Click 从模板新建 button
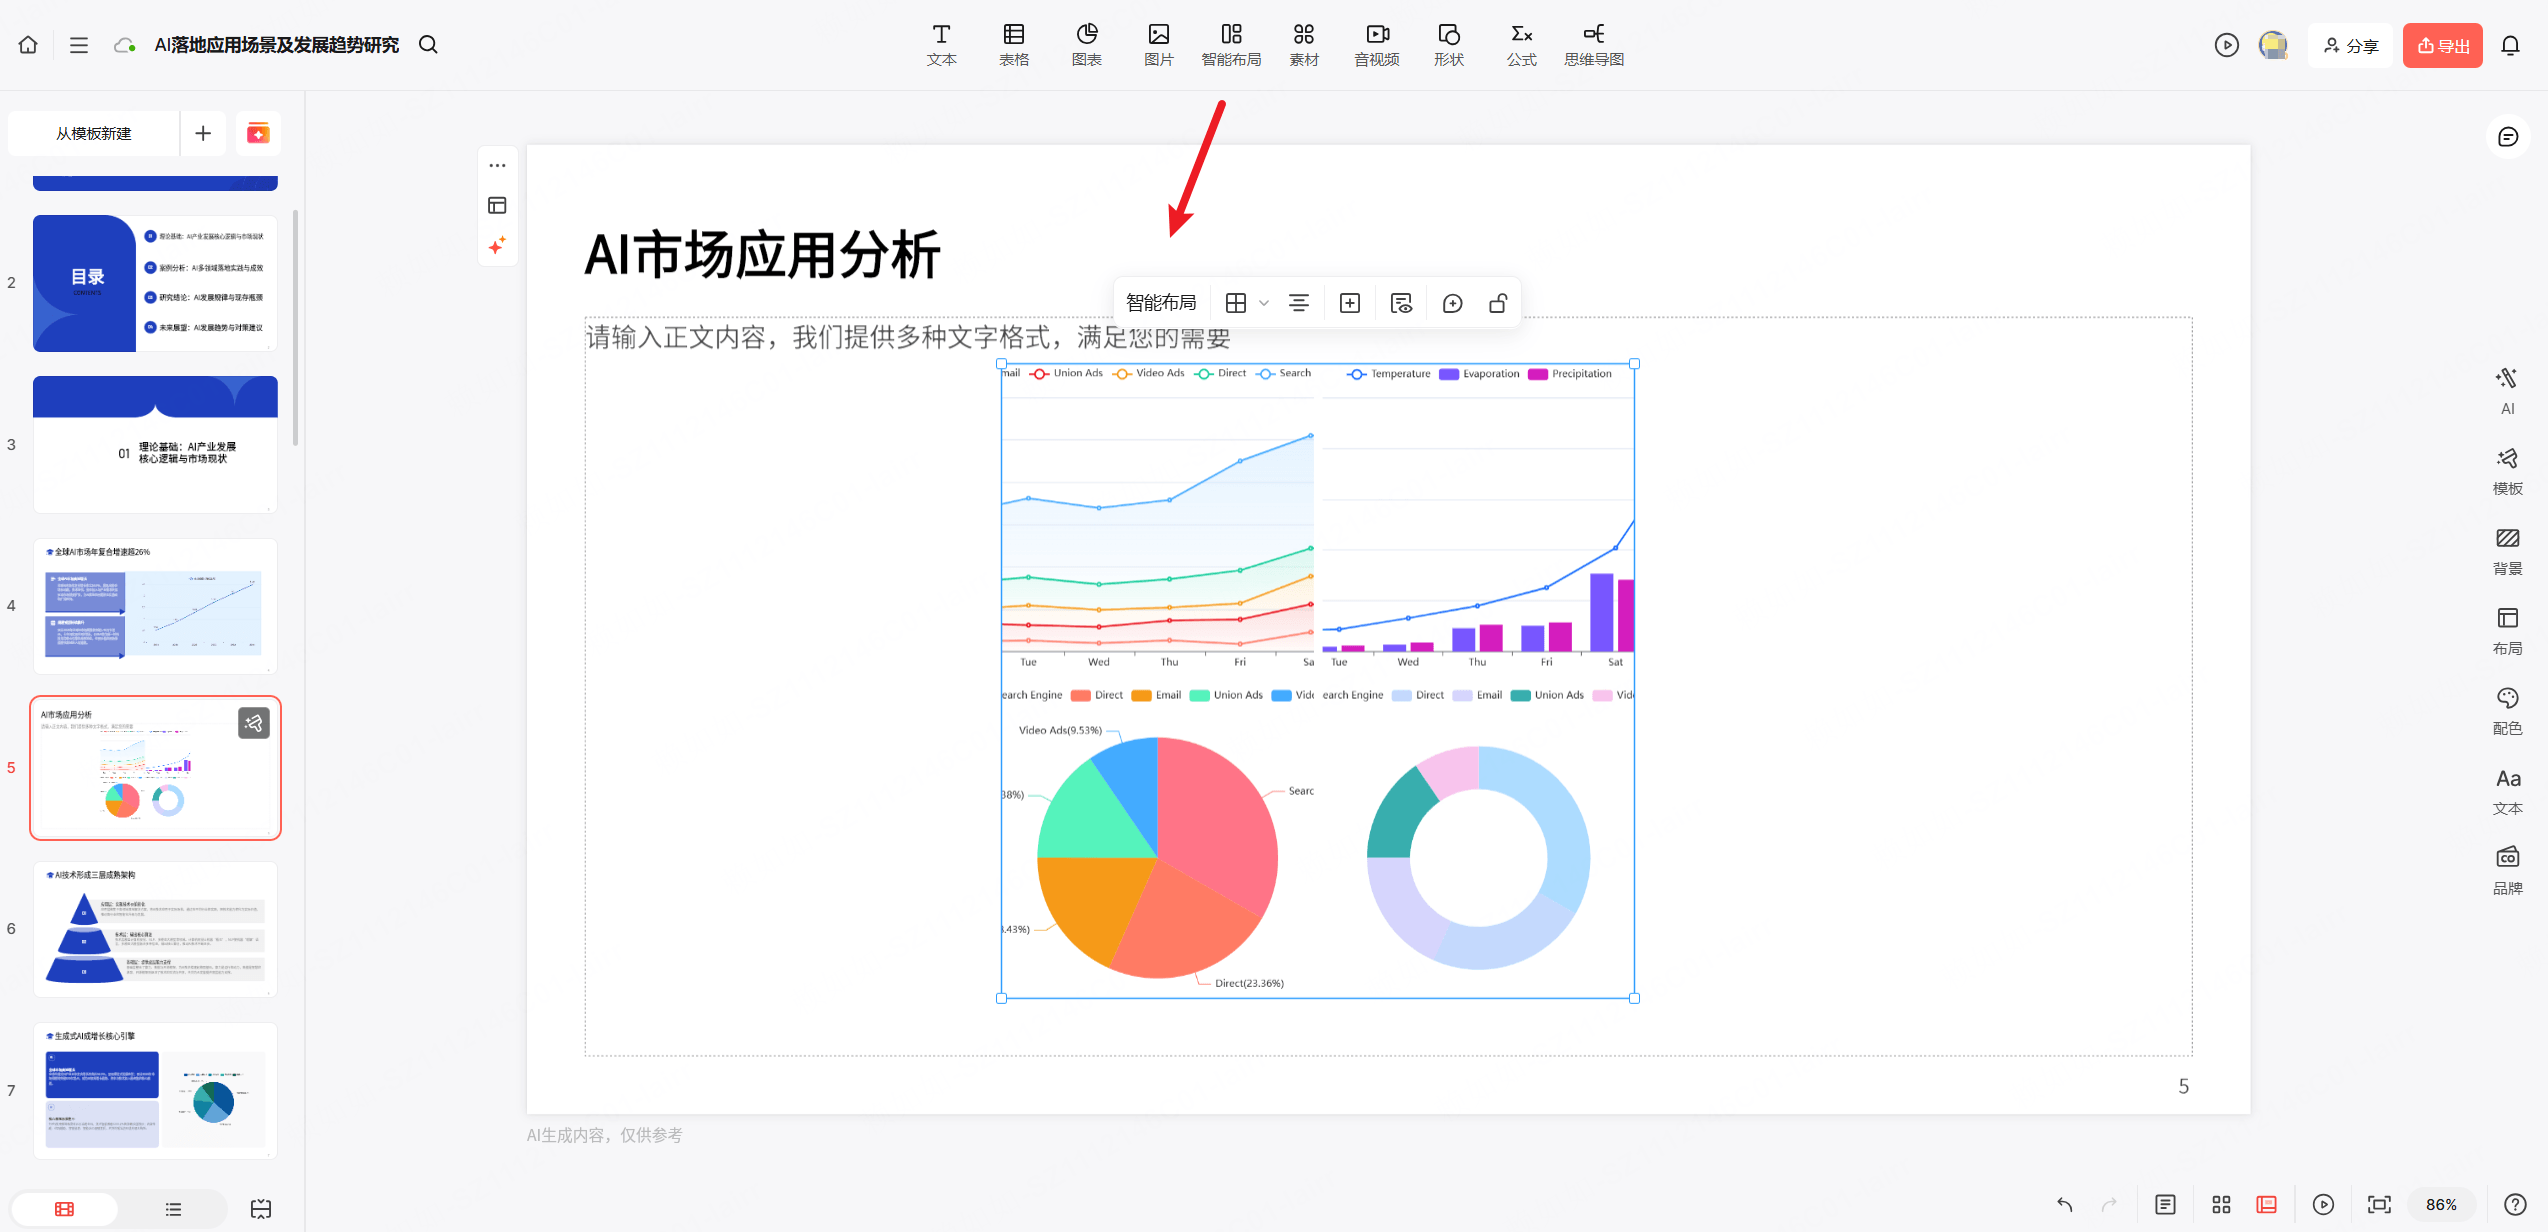The image size is (2548, 1232). pos(94,133)
